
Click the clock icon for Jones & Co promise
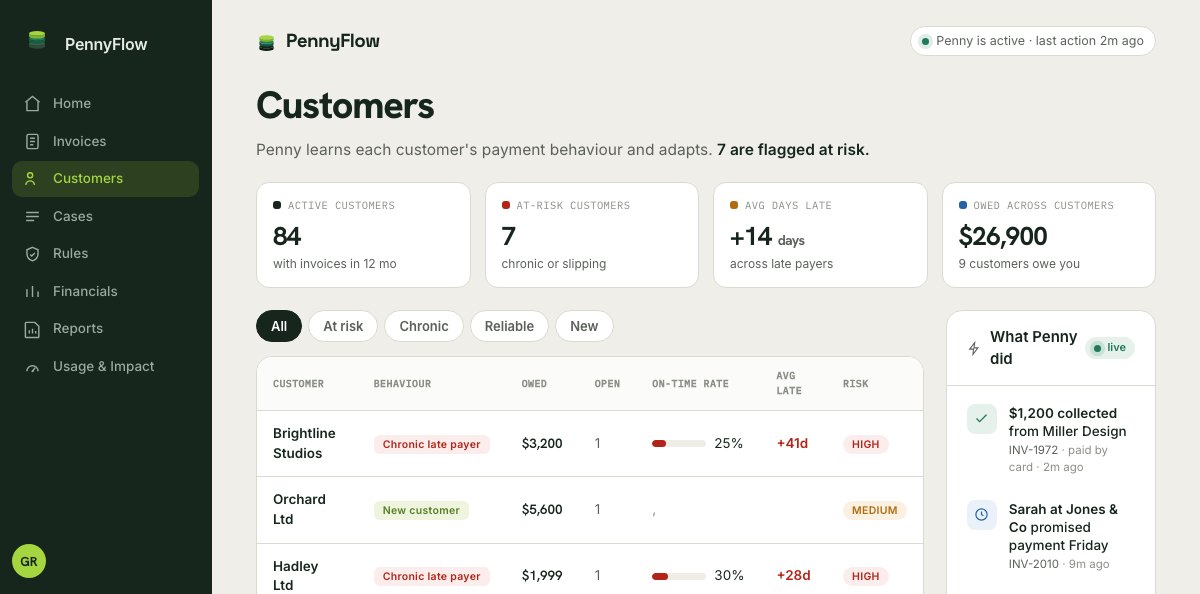coord(981,514)
